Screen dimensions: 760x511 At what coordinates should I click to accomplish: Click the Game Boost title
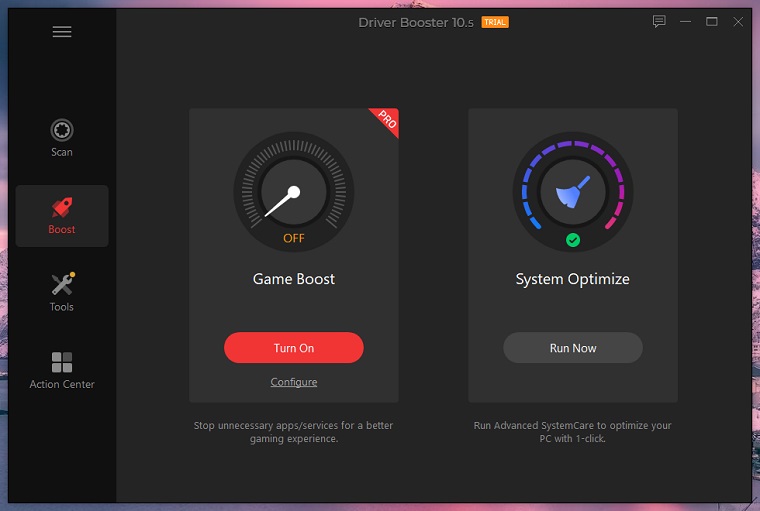[x=294, y=279]
